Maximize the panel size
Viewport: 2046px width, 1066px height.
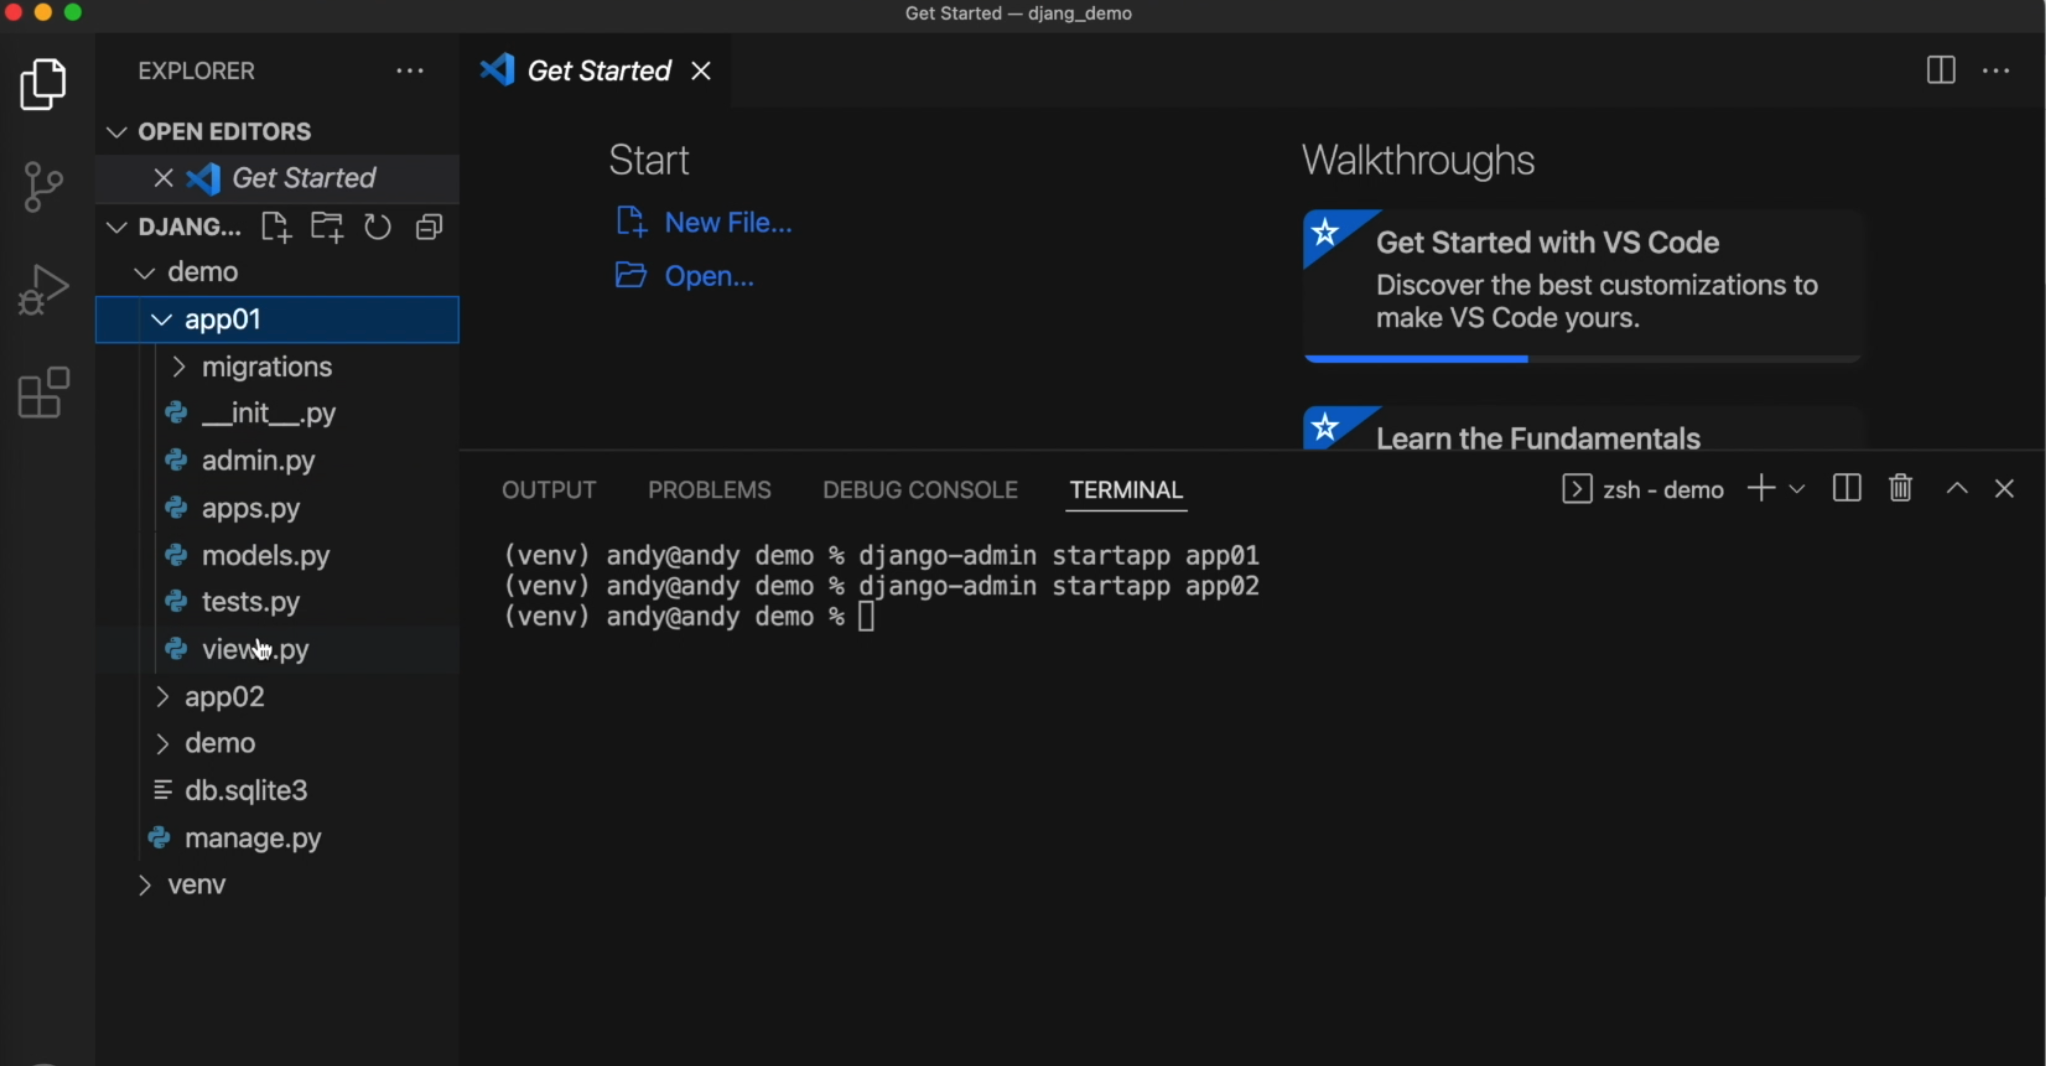[x=1957, y=489]
